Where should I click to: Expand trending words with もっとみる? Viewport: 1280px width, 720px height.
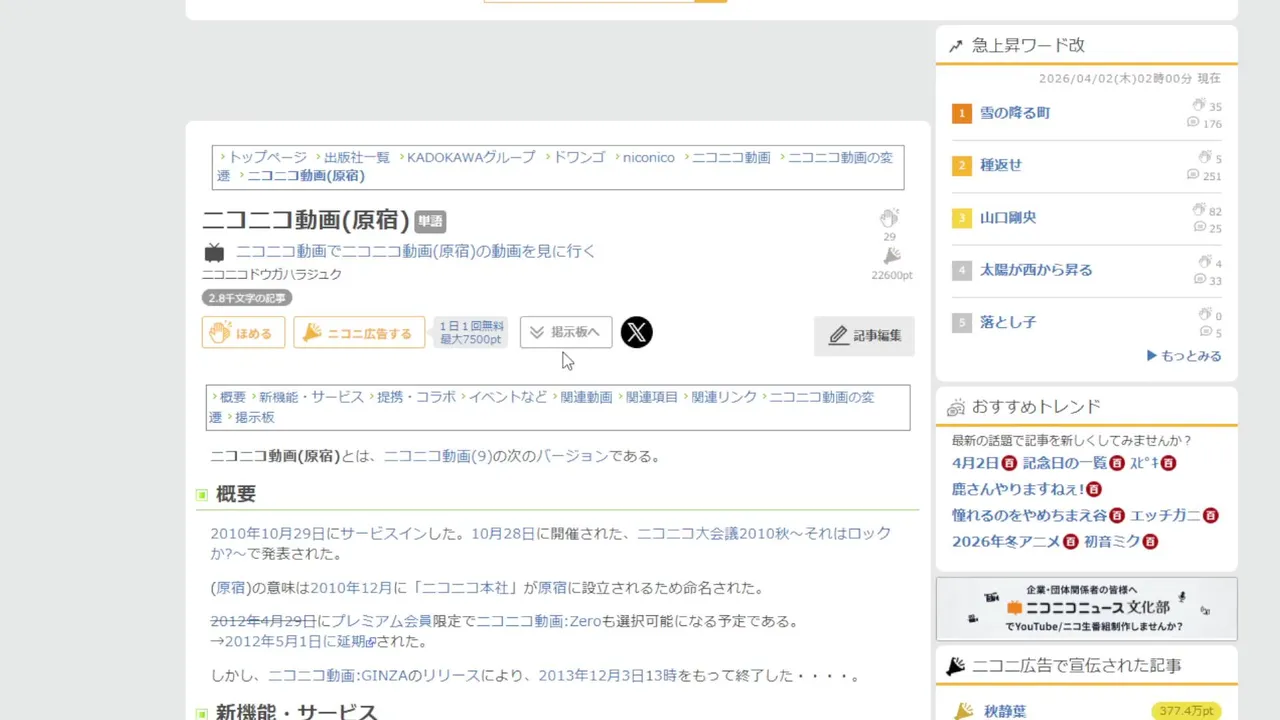tap(1184, 355)
